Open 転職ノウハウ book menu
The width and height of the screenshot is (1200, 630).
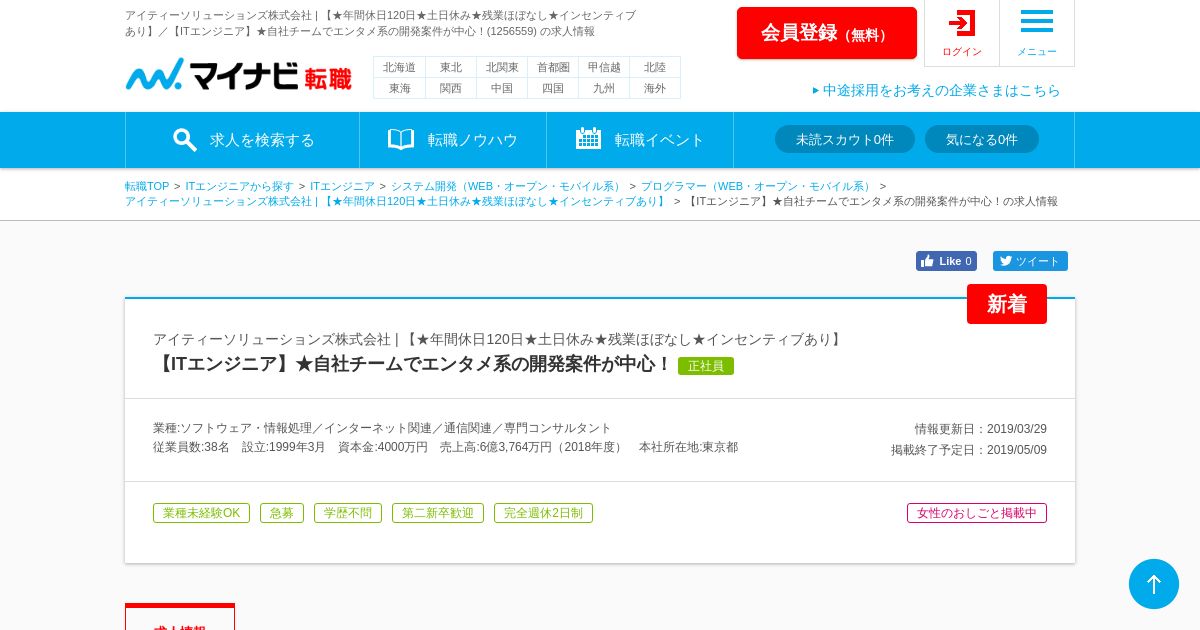tap(453, 140)
